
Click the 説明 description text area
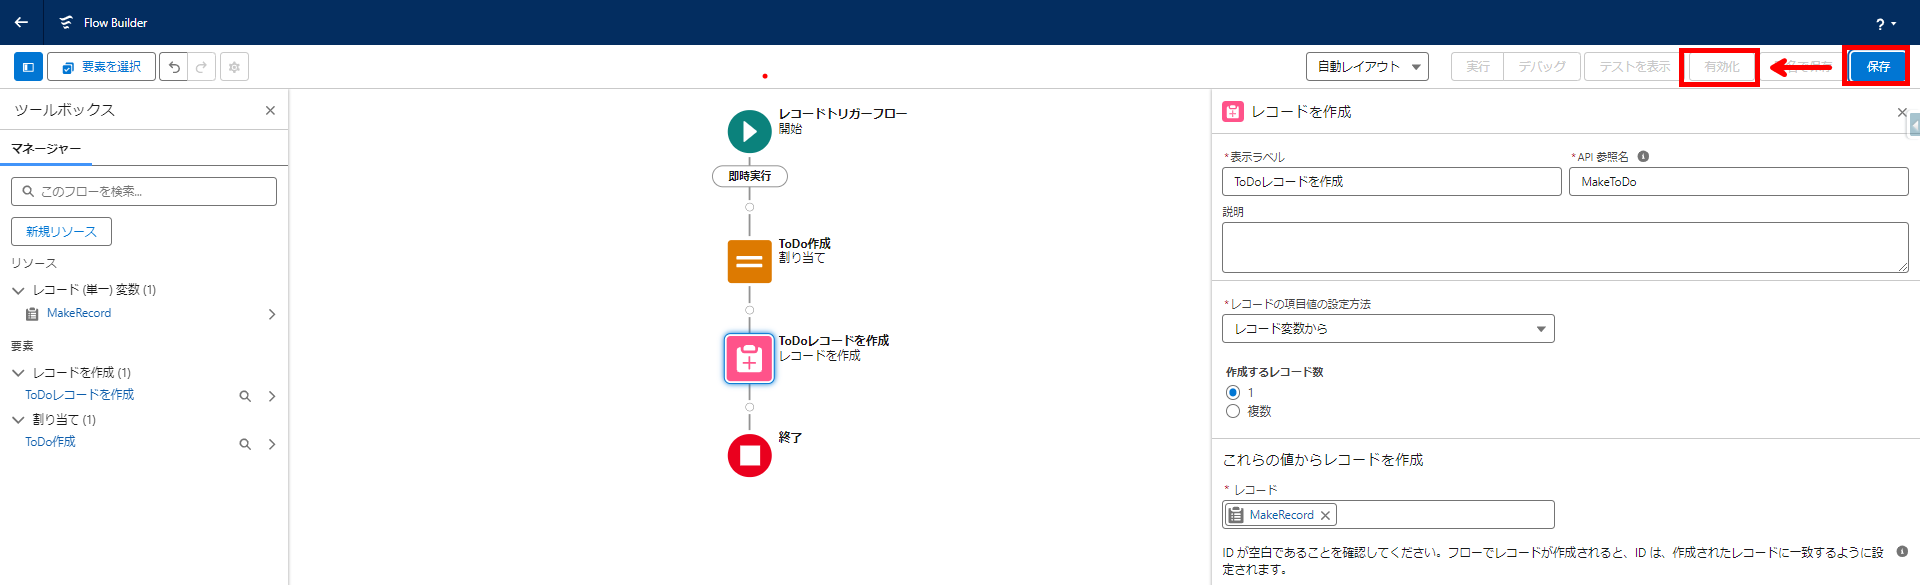[1565, 247]
